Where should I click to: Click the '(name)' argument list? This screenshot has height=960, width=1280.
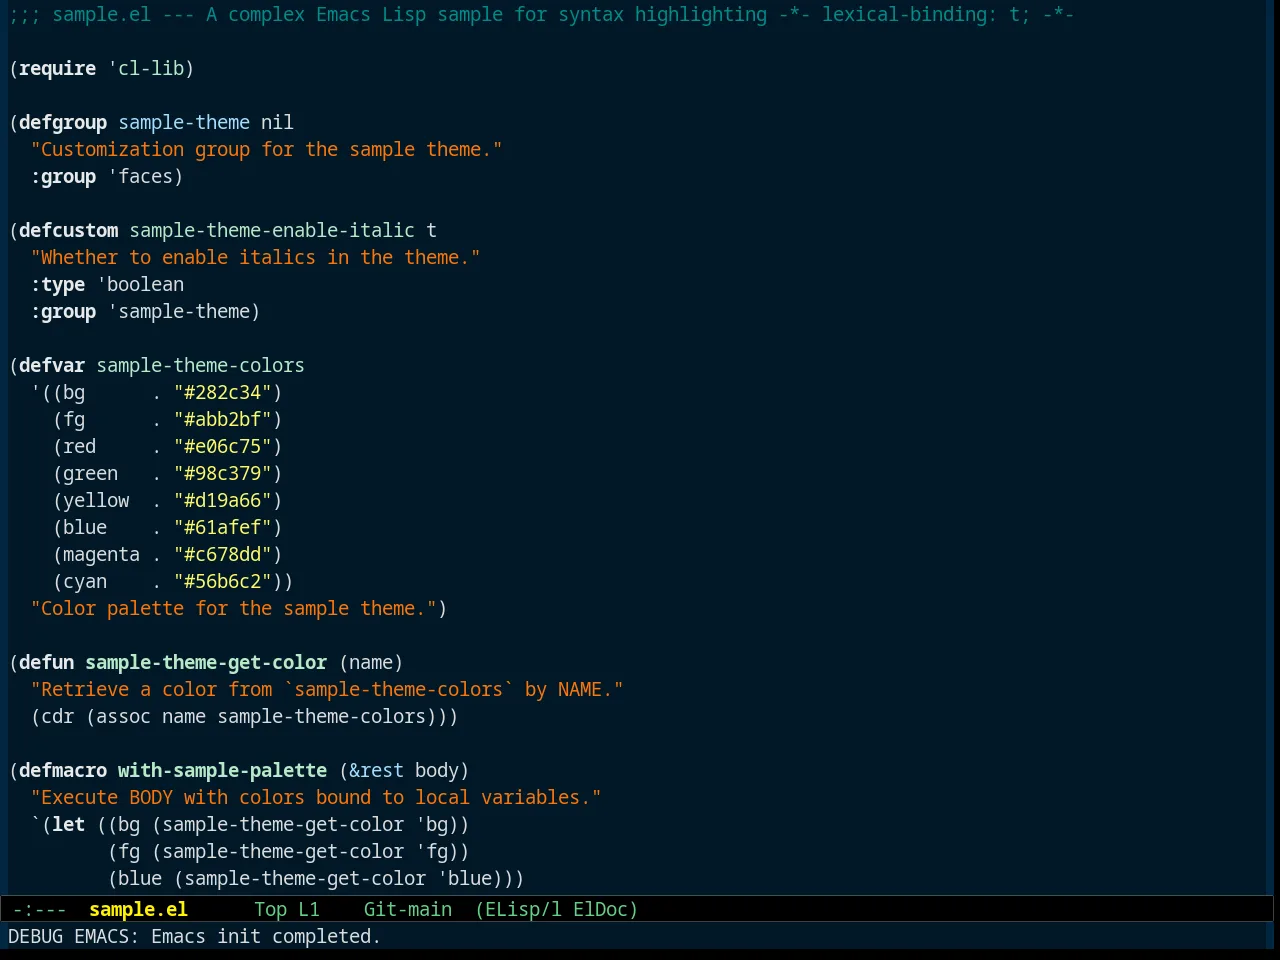tap(371, 662)
